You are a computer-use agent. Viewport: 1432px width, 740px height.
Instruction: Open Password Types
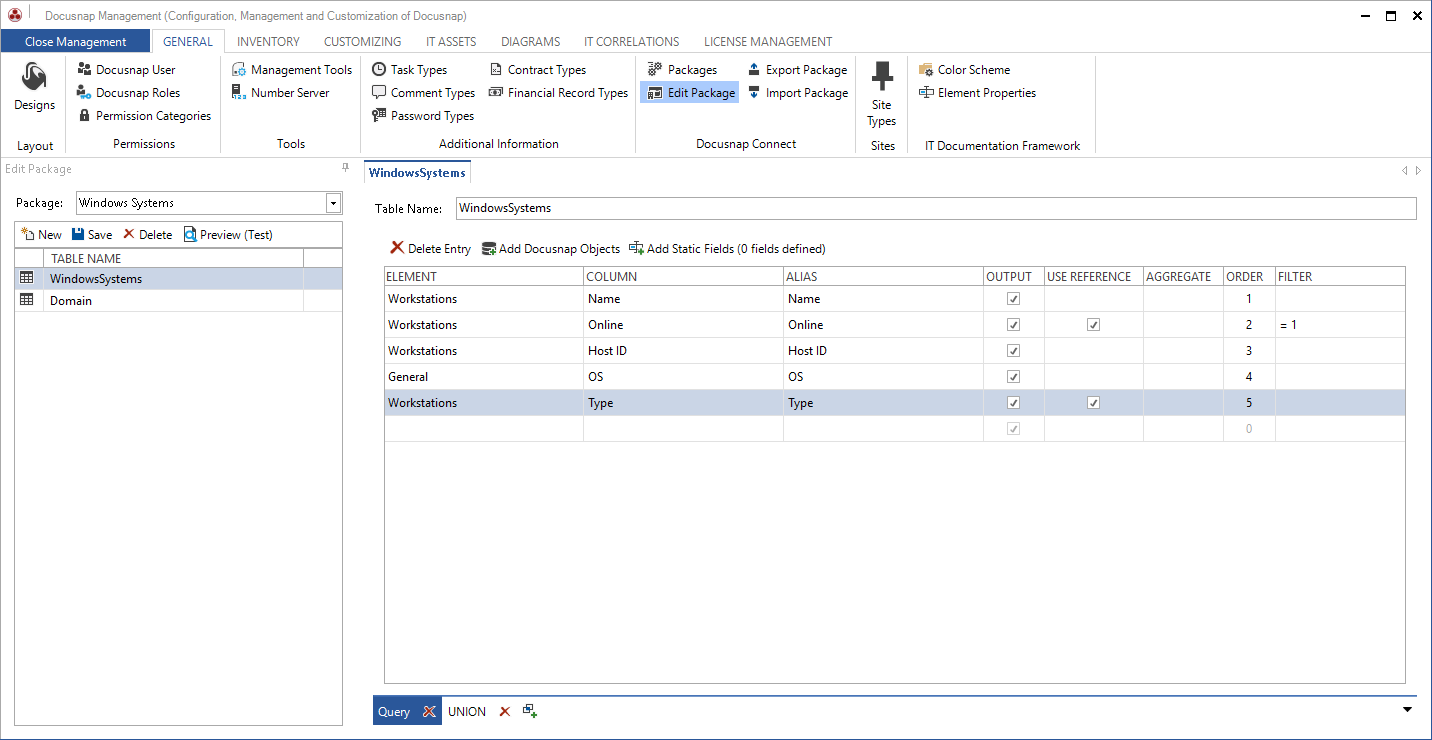(422, 116)
